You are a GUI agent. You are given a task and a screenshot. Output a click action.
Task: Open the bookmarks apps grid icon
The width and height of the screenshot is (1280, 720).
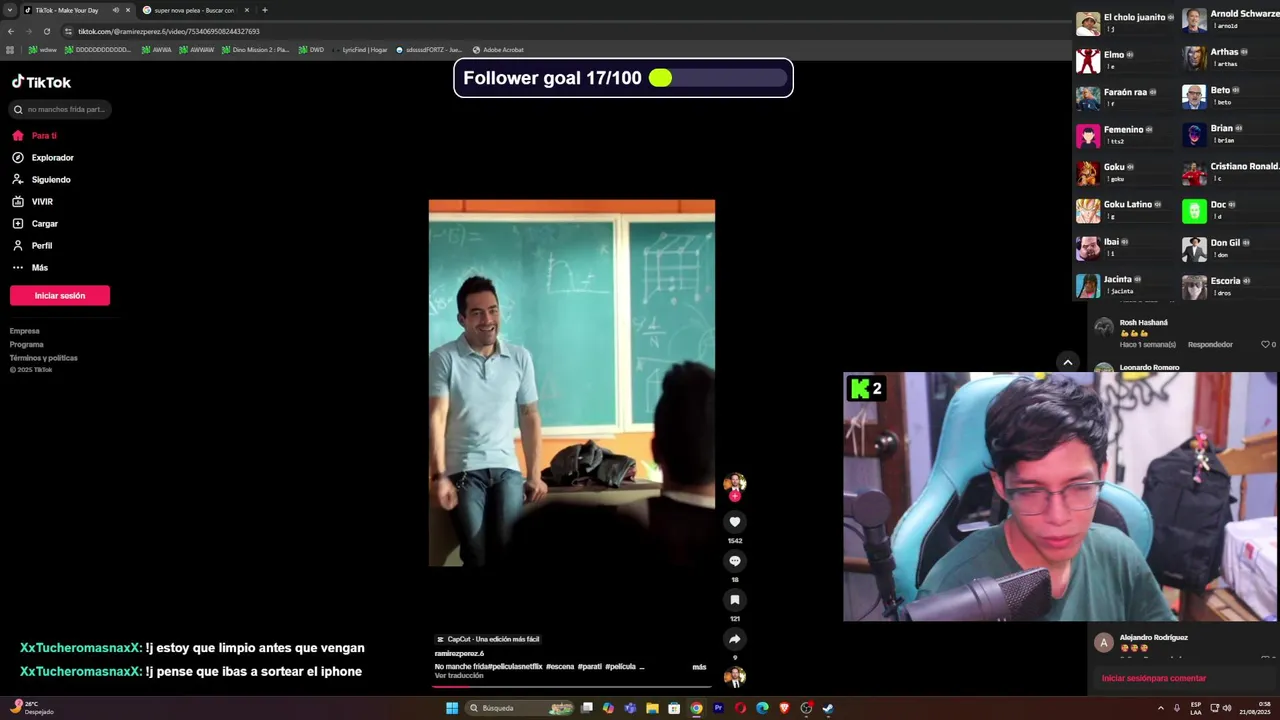(10, 49)
